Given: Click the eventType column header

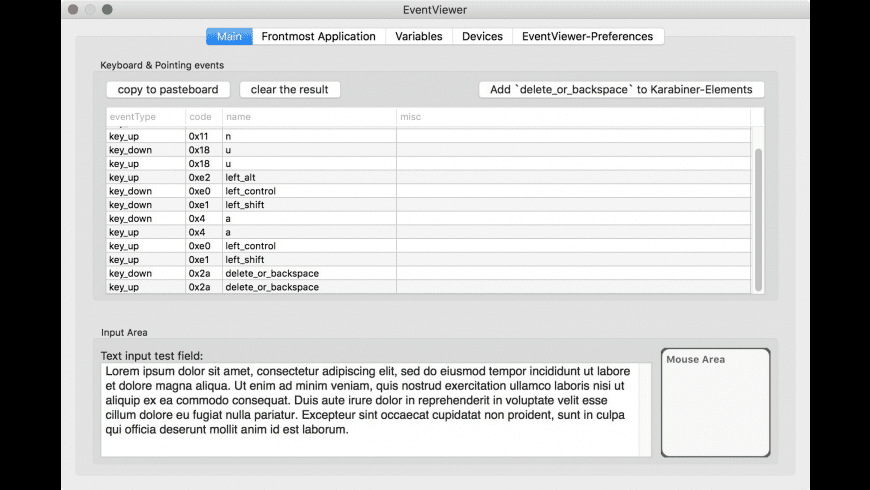Looking at the screenshot, I should click(x=144, y=117).
